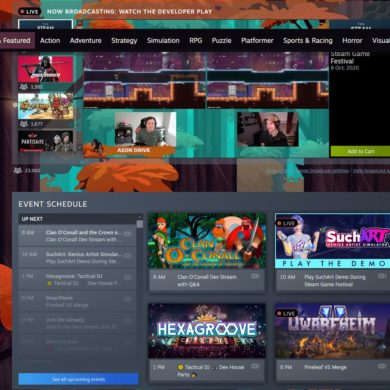This screenshot has width=390, height=390.
Task: Click Up Next list scrollbar handle
Action: click(x=140, y=224)
